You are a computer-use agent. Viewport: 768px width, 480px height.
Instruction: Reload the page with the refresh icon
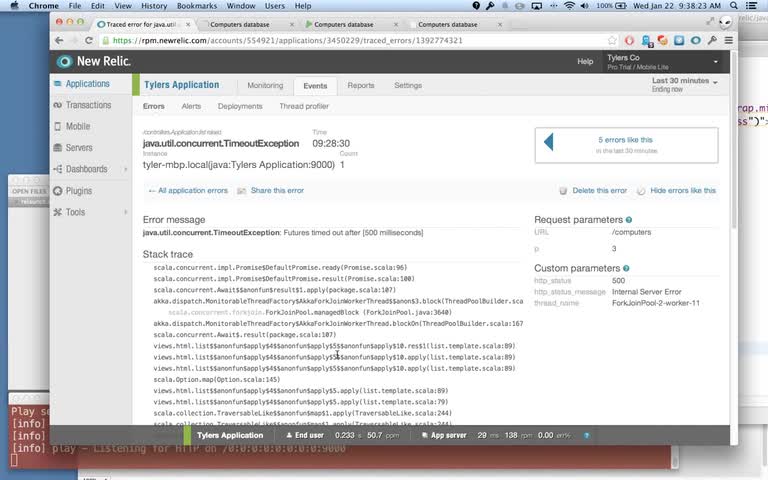tap(89, 41)
